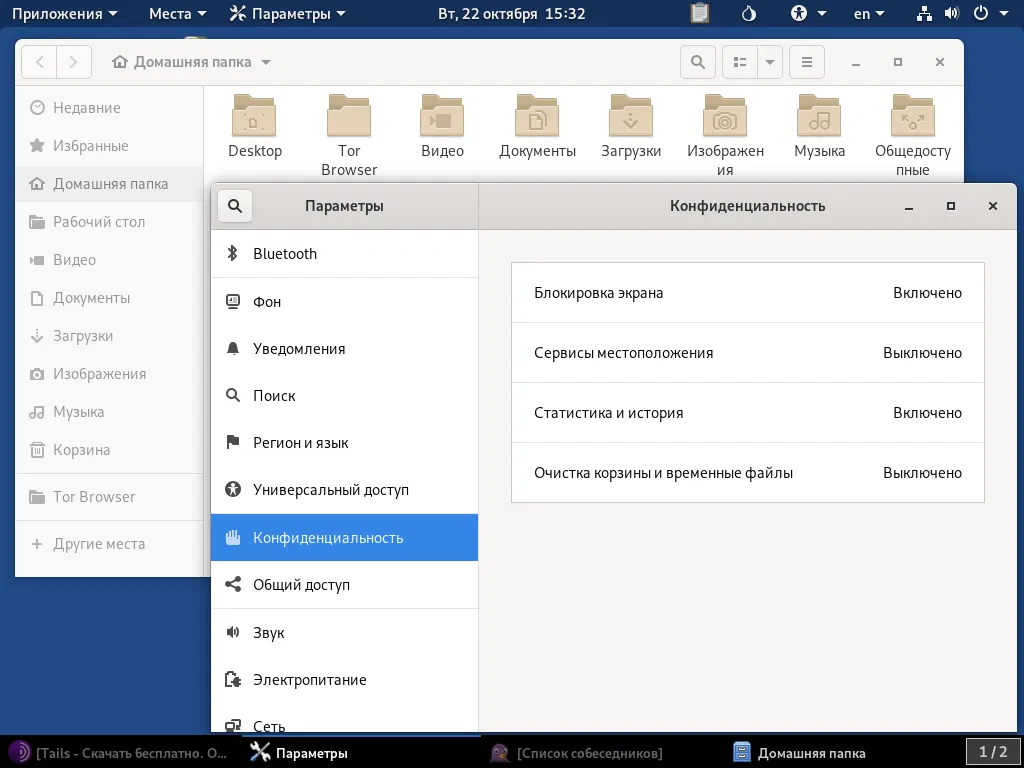This screenshot has width=1024, height=768.
Task: Open Блокировка экрана setting row
Action: 747,293
